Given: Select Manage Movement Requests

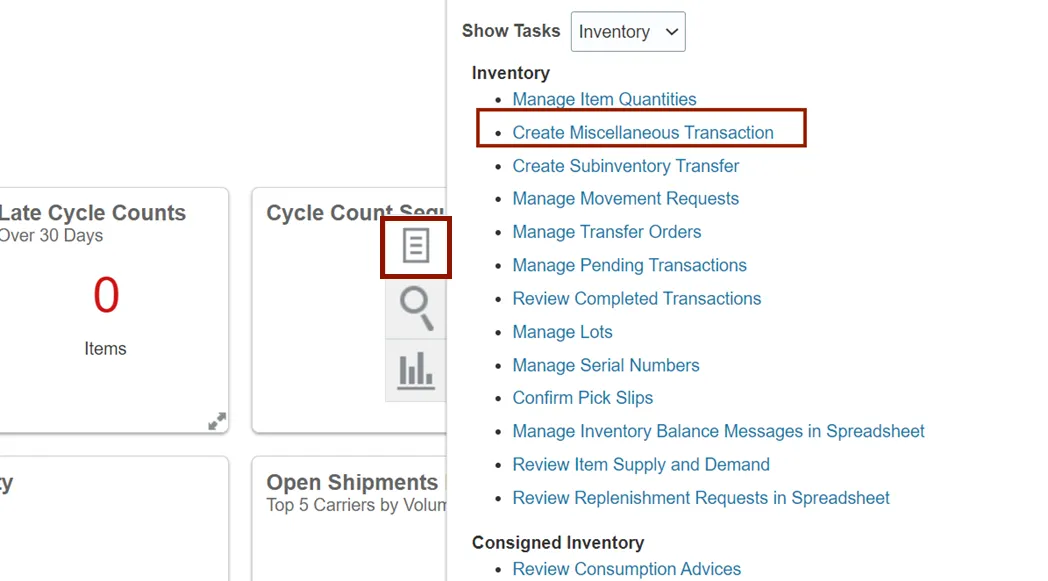Looking at the screenshot, I should (x=626, y=199).
